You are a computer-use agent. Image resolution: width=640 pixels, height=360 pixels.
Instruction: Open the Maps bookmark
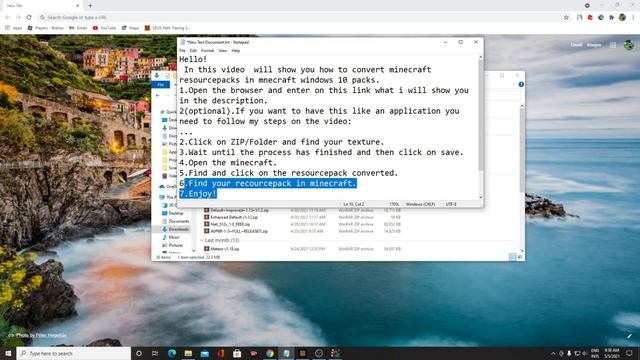click(x=130, y=28)
